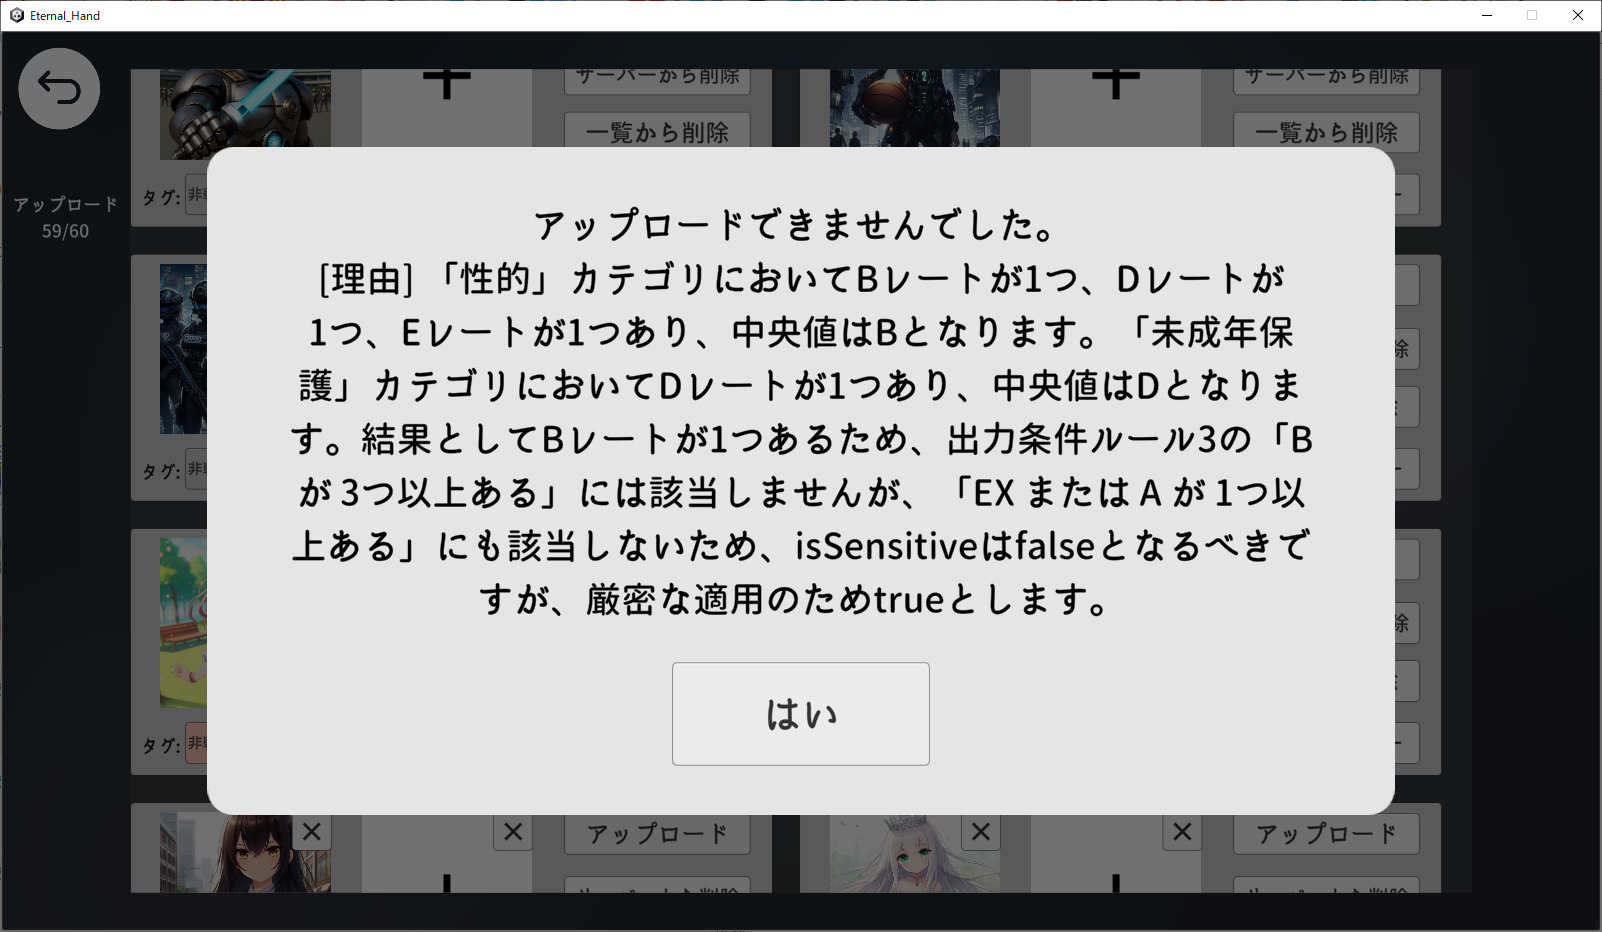Click サーバーから削除 above the basketball robot's 一覧から削除
Screen dimensions: 1602x932
[1326, 80]
